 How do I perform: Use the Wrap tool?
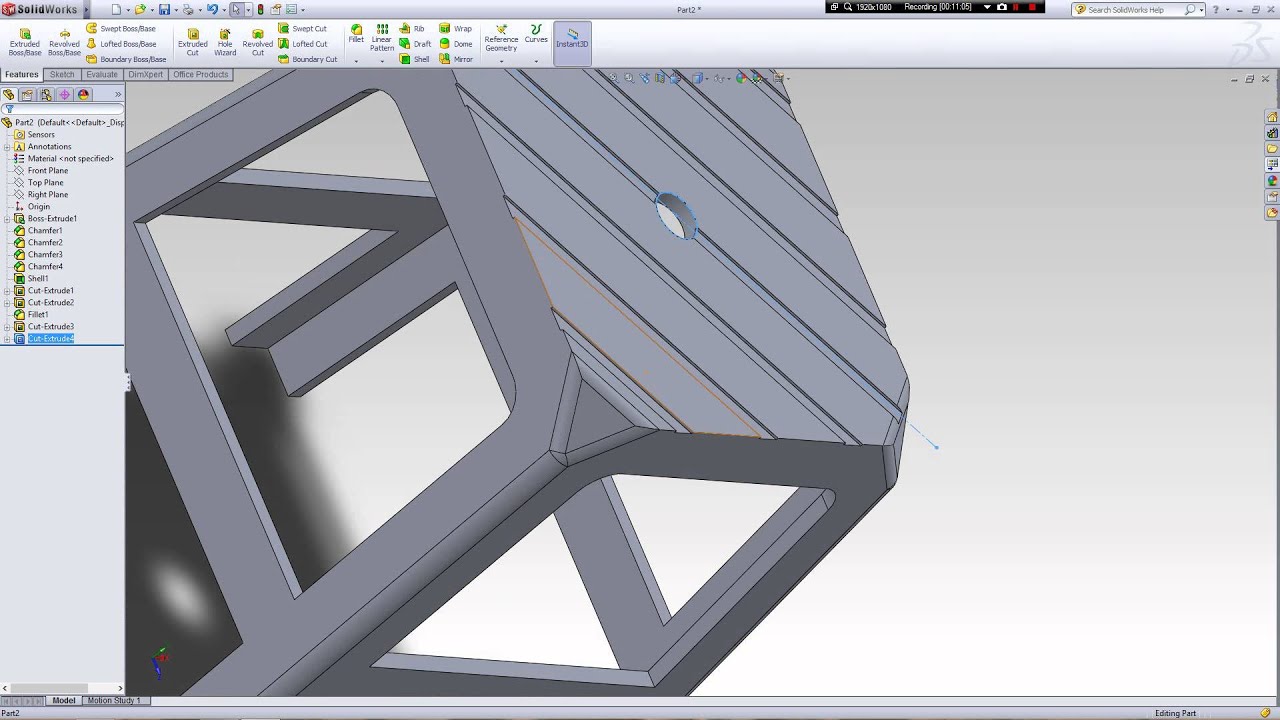click(x=455, y=29)
